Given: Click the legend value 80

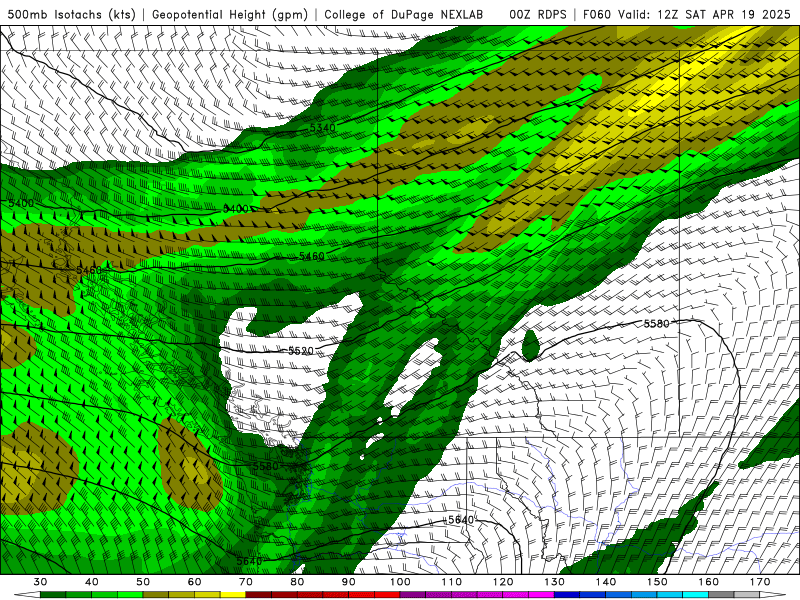Looking at the screenshot, I should point(297,582).
